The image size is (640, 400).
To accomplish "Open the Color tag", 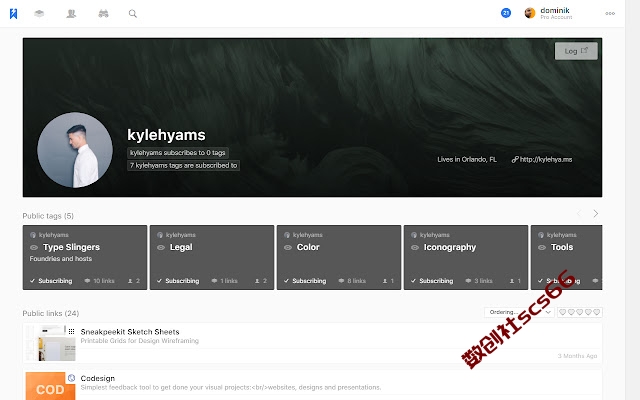I will pyautogui.click(x=308, y=247).
